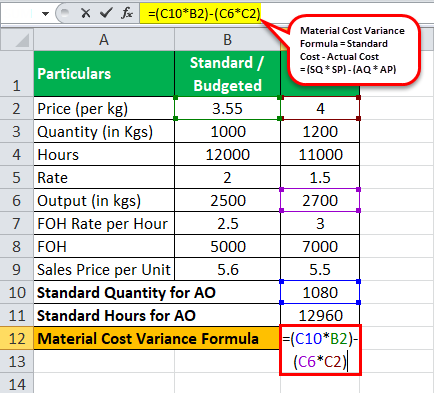Click the 'Quantity (in Kgs)' cell
This screenshot has height=393, width=434.
pyautogui.click(x=104, y=132)
